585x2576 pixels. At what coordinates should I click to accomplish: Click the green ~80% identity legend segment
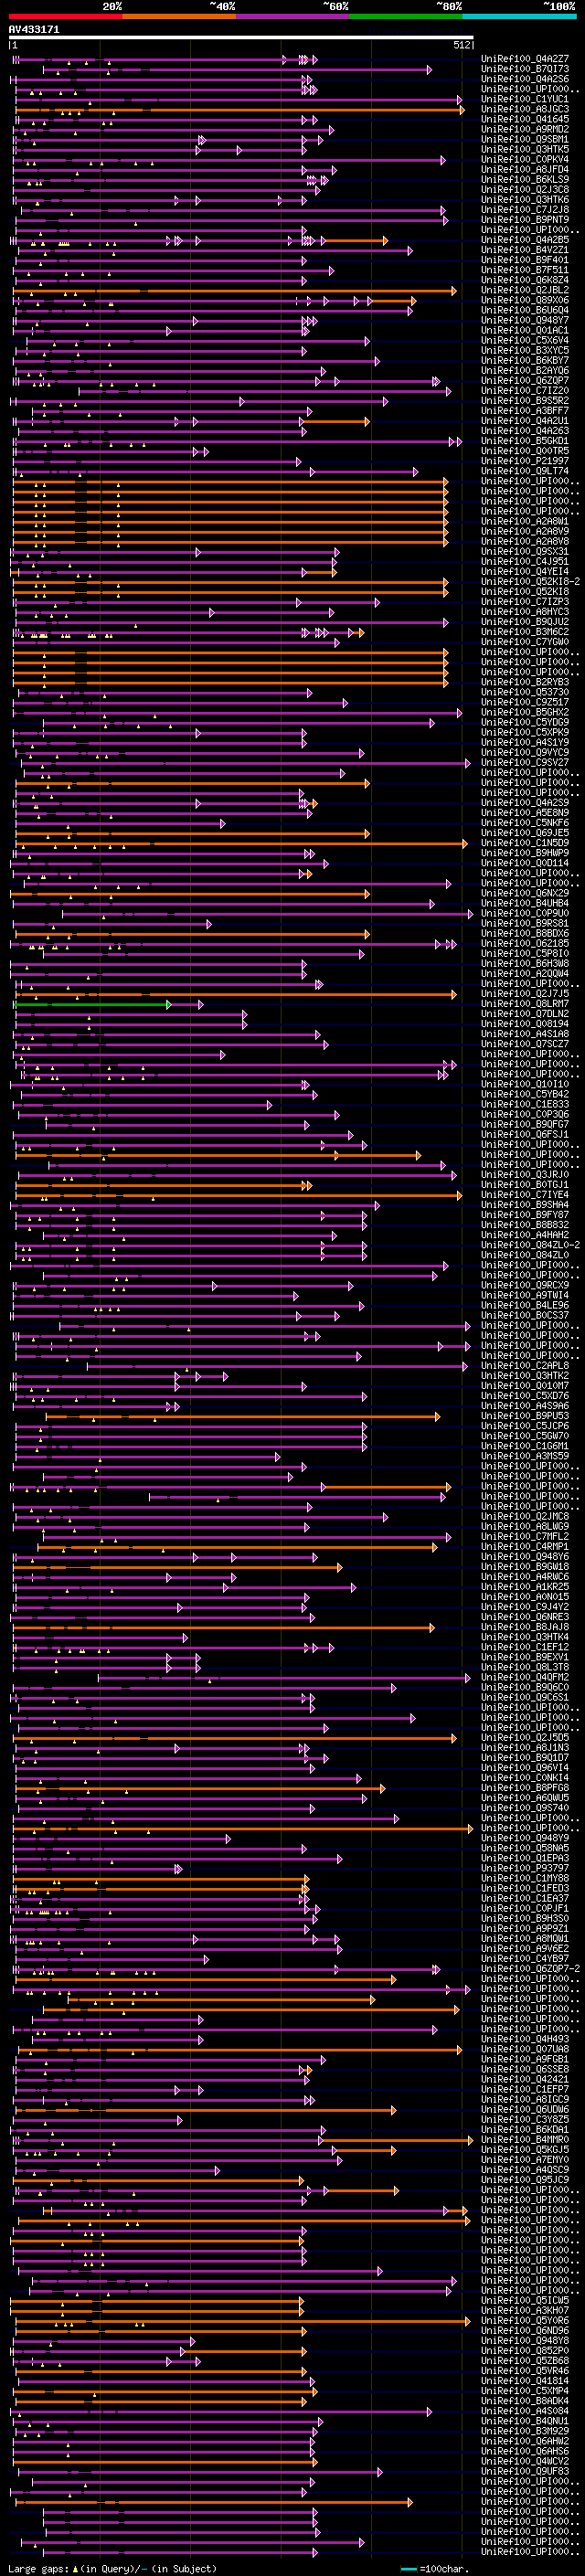pos(406,16)
